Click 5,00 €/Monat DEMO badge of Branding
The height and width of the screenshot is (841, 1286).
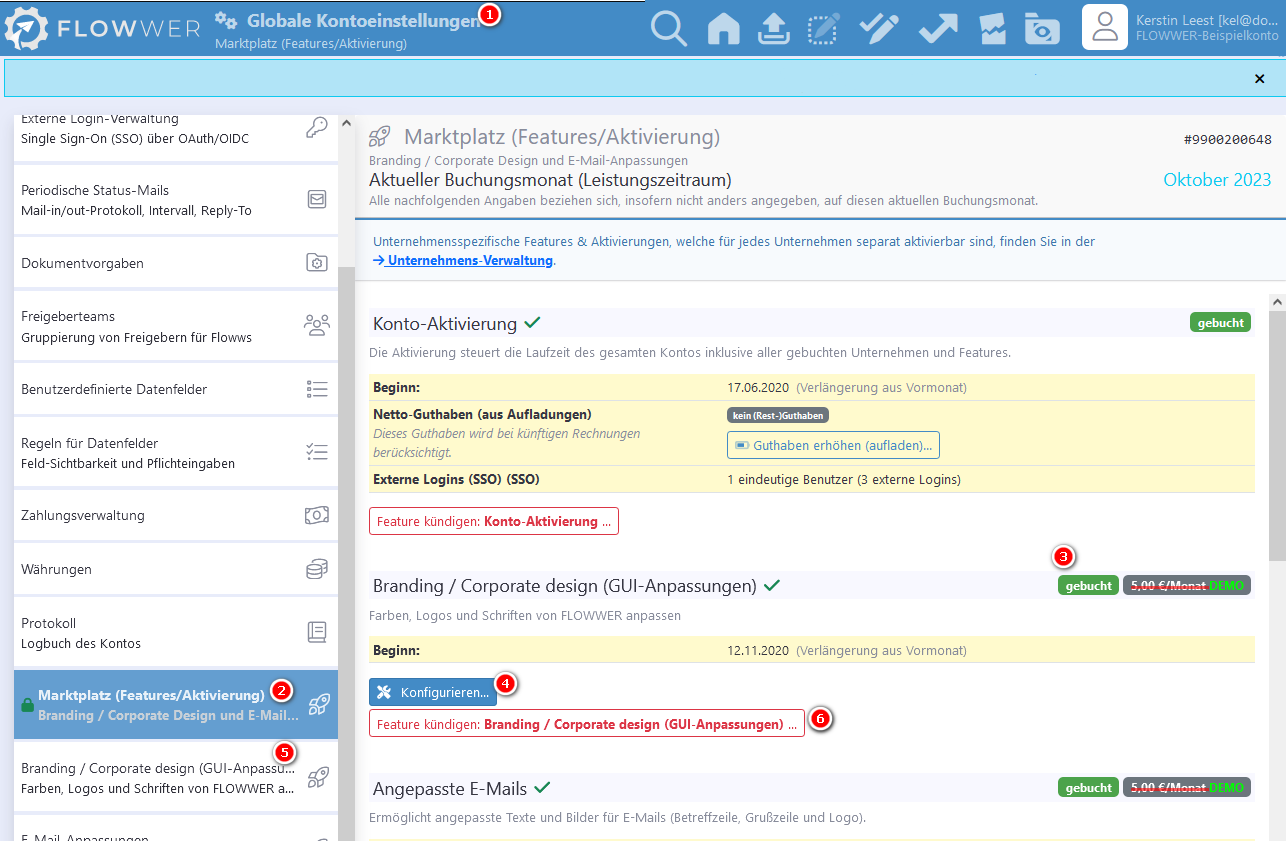[x=1187, y=586]
